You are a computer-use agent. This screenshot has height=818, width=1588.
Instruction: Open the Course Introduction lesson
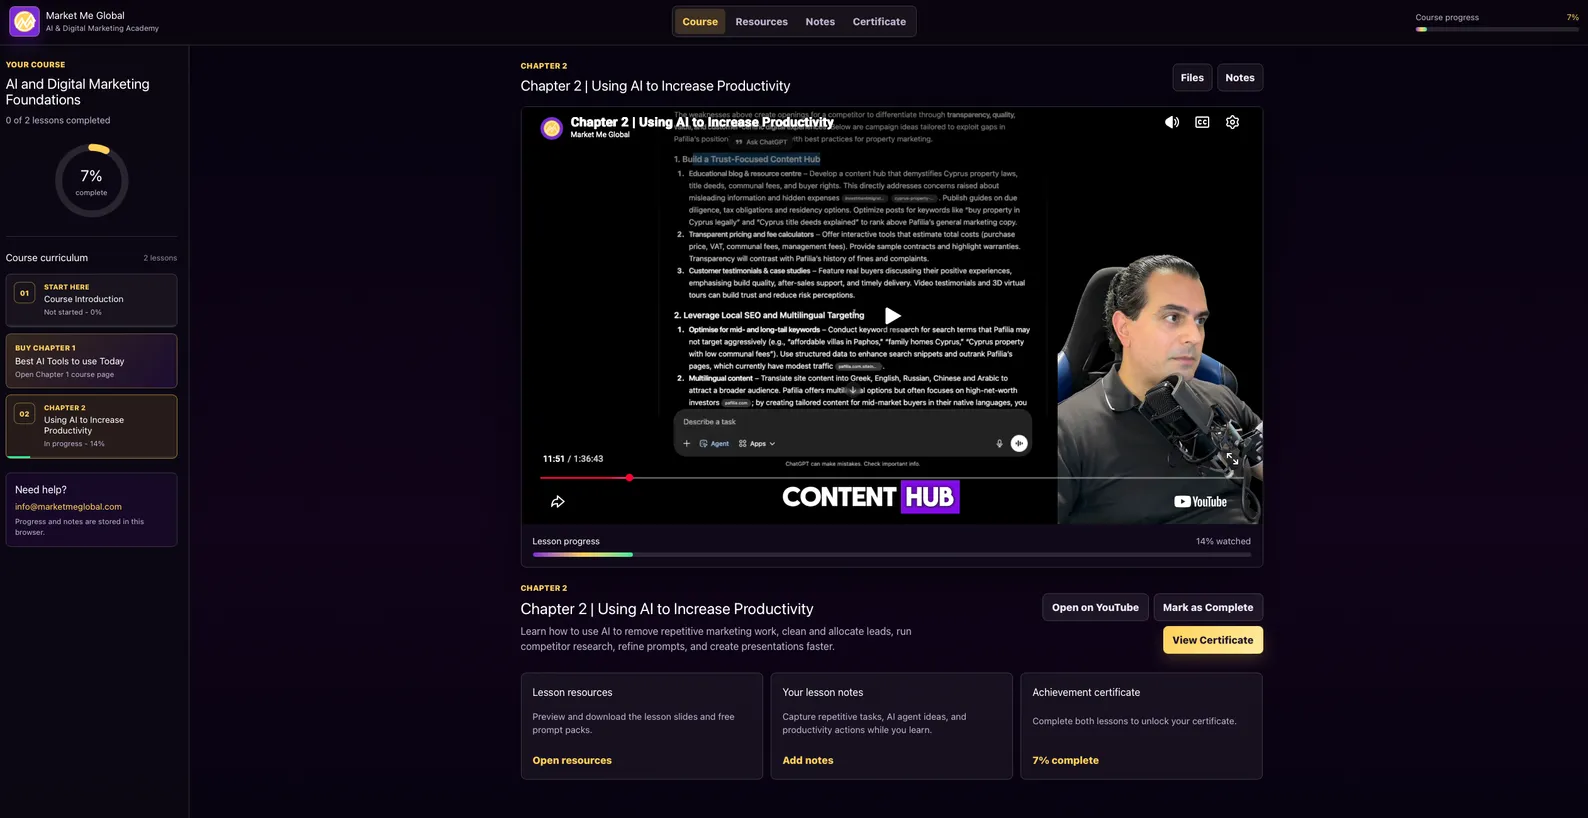click(91, 300)
